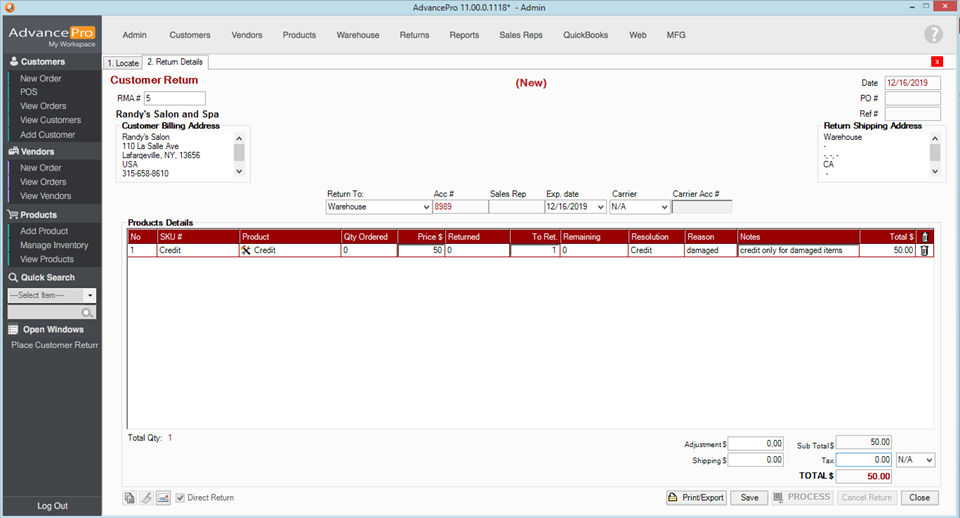Click the Save button
Viewport: 960px width, 518px height.
click(748, 497)
